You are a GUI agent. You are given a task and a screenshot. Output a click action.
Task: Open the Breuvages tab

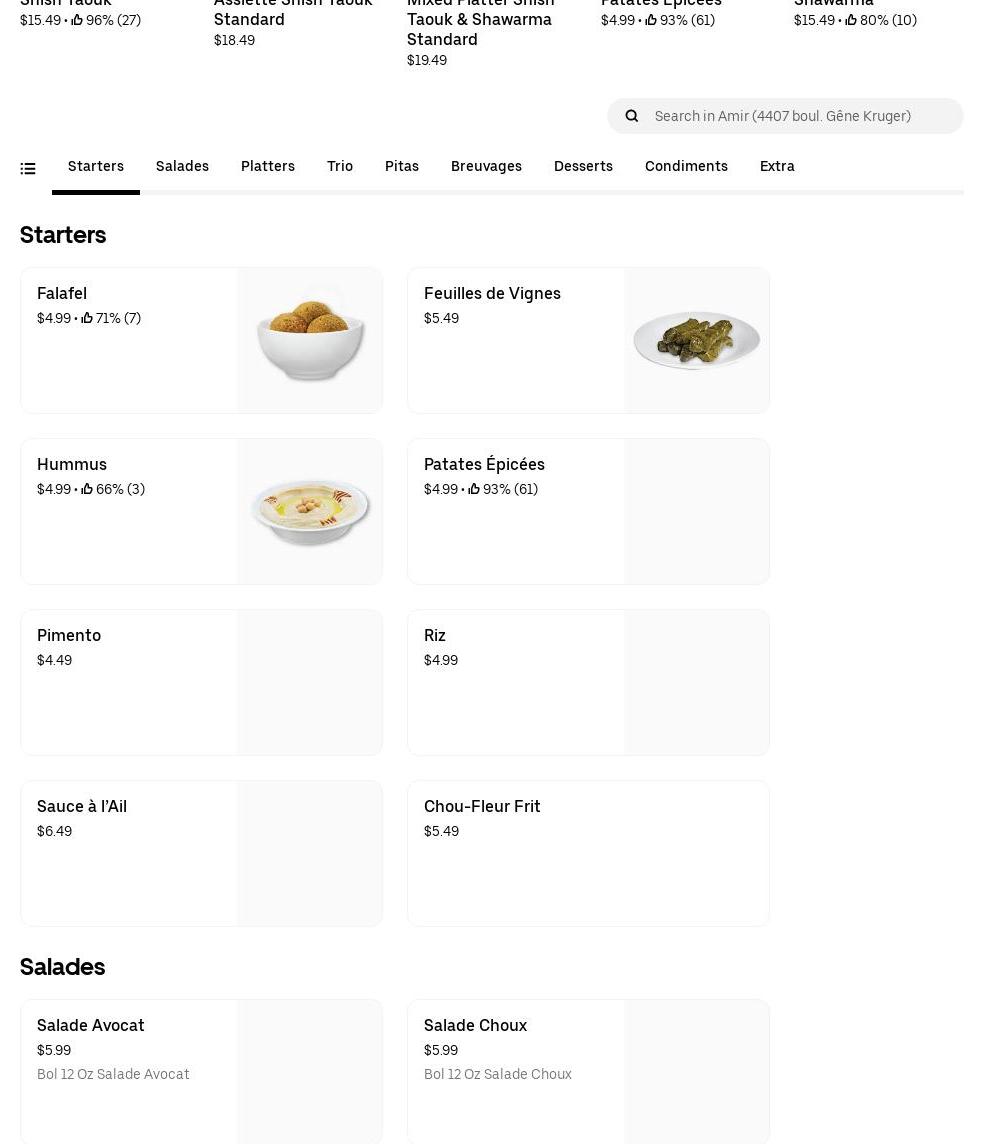(486, 166)
